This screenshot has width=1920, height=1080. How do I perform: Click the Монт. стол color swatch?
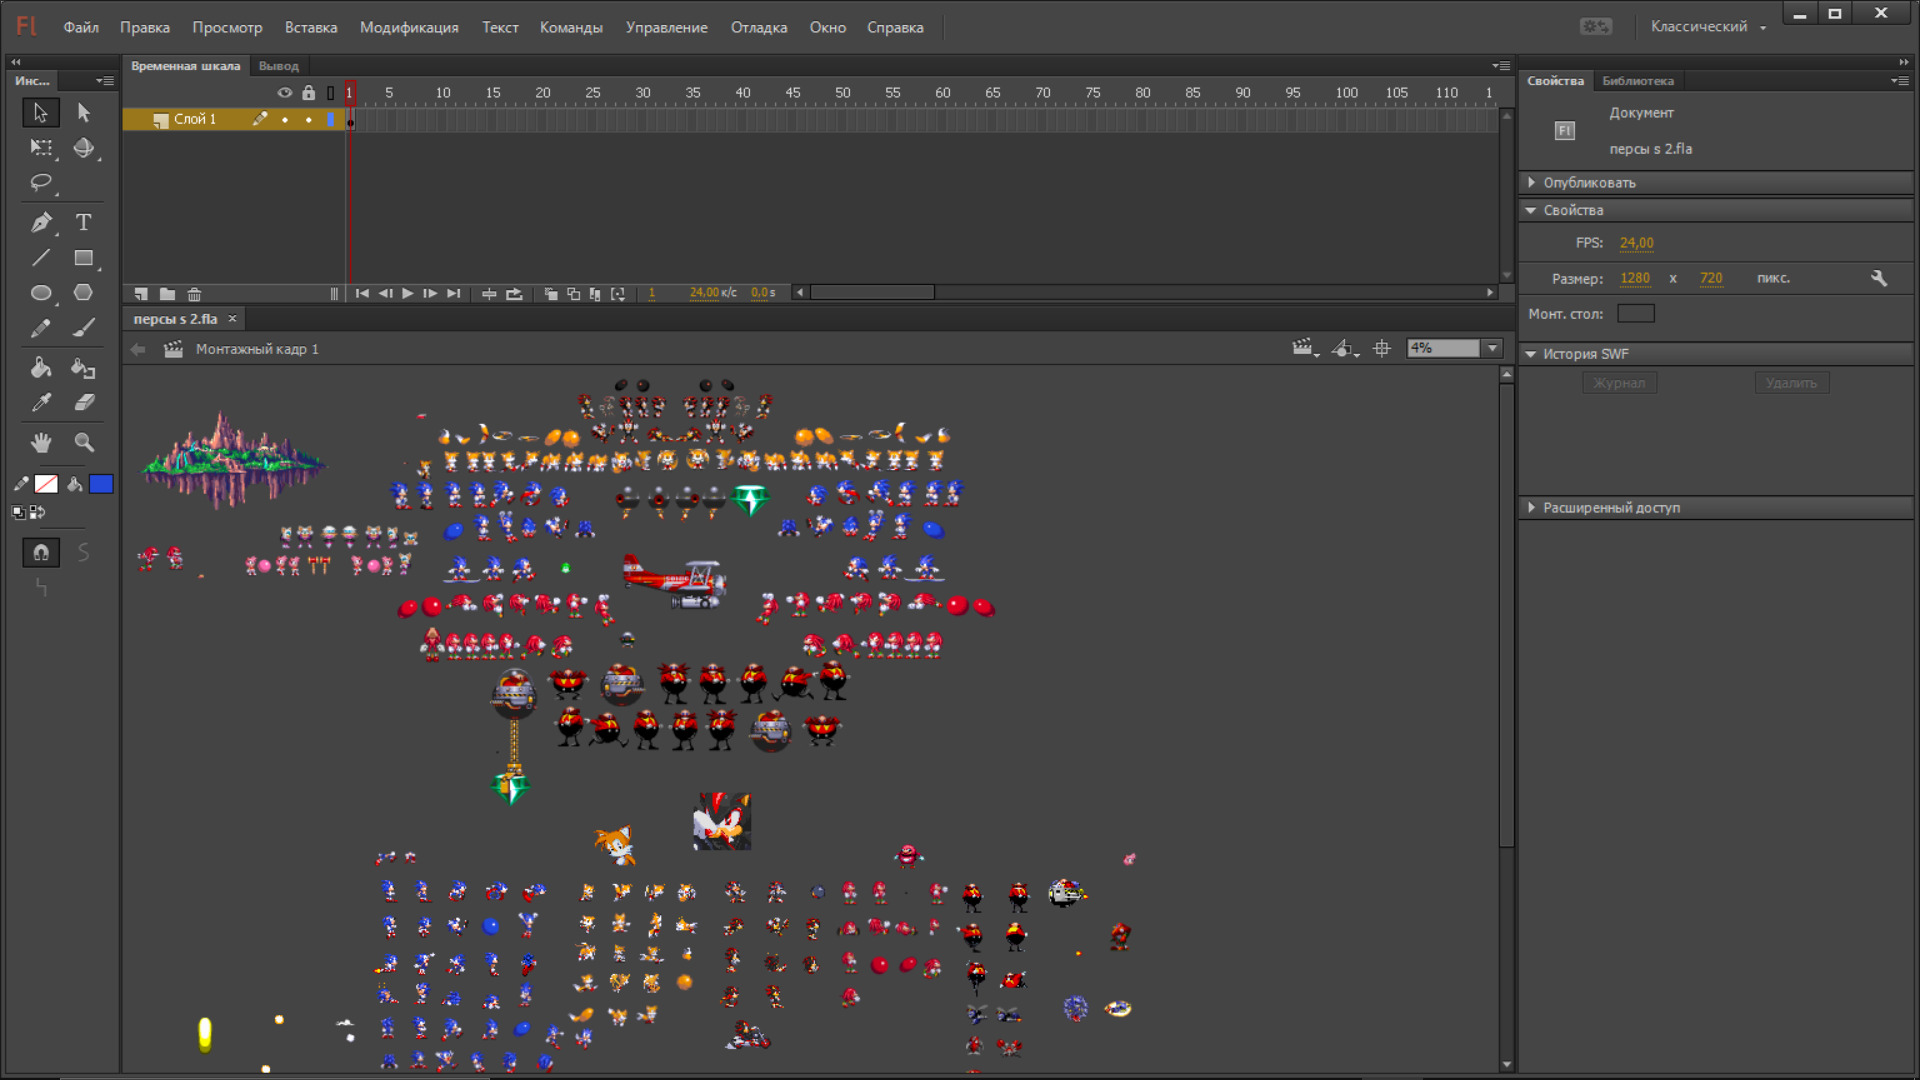tap(1636, 314)
